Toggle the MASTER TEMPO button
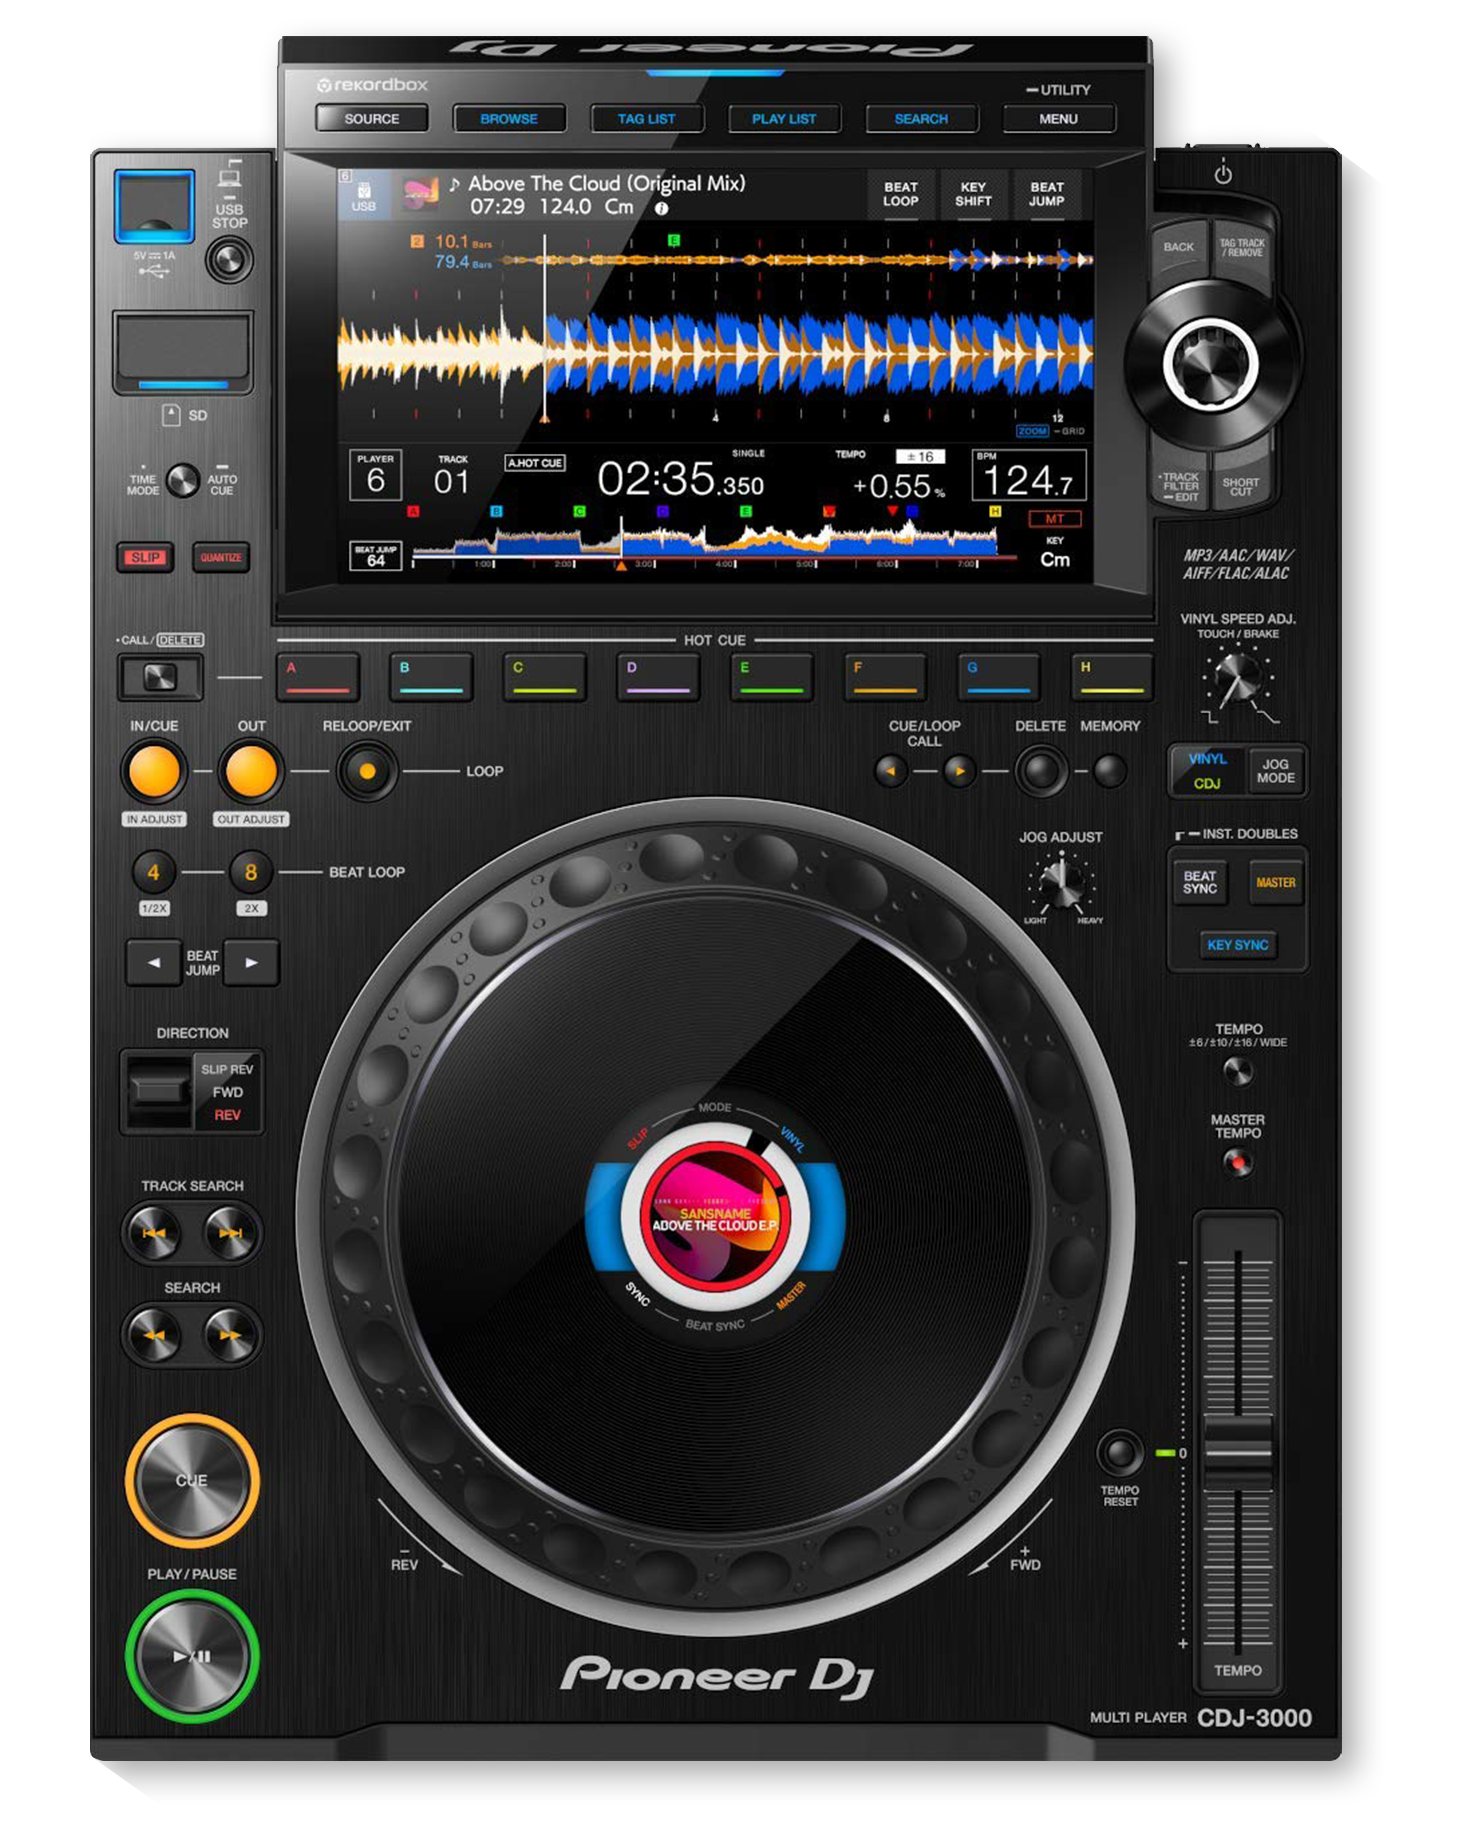 [1238, 1163]
